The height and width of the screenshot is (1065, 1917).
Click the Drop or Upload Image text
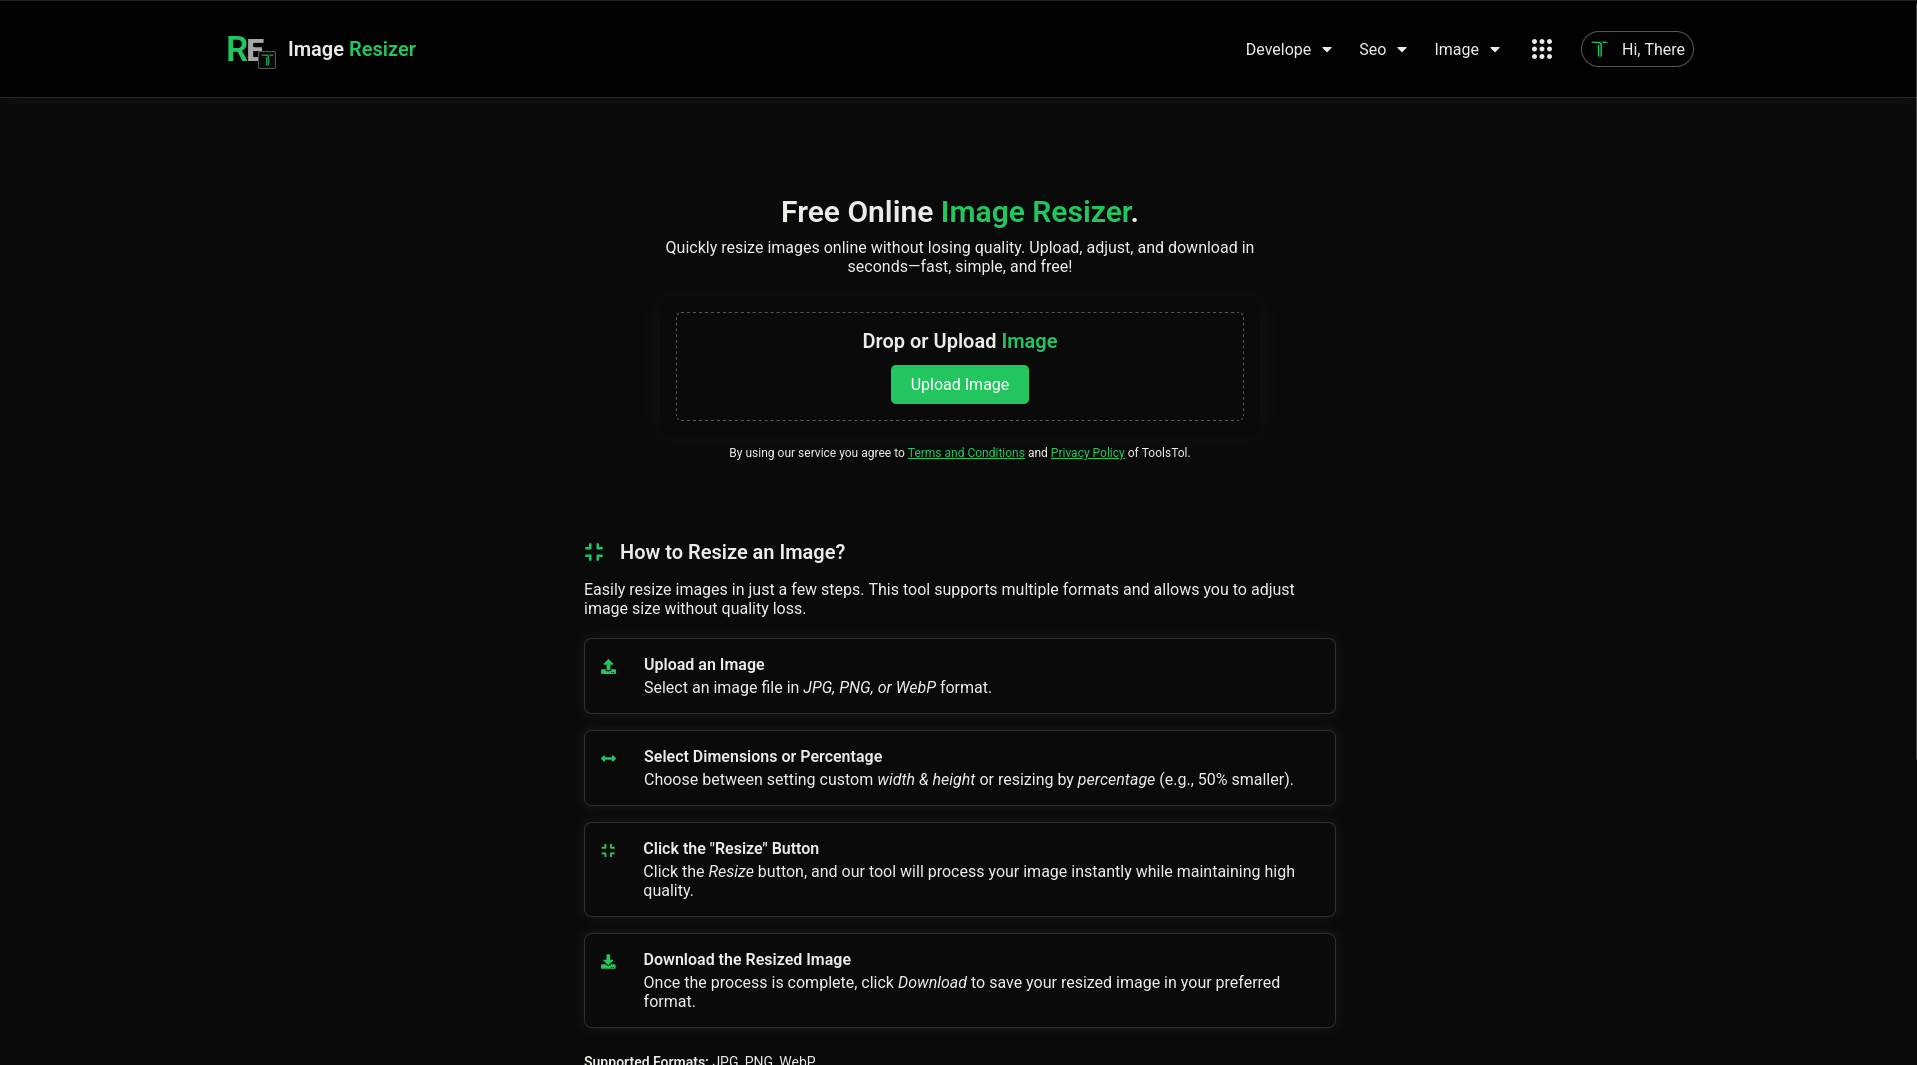[x=959, y=341]
